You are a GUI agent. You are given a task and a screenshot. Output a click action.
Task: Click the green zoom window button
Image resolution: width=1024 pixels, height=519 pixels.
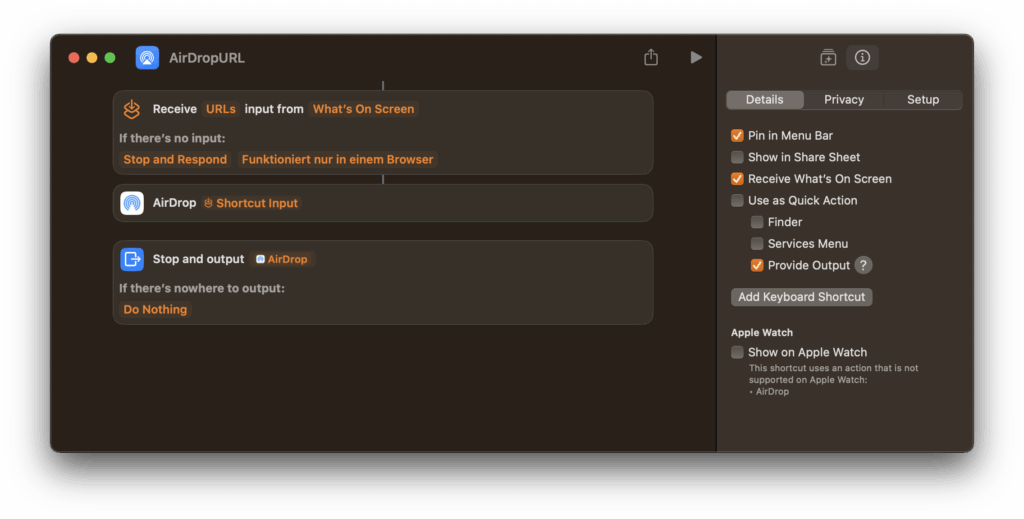110,58
